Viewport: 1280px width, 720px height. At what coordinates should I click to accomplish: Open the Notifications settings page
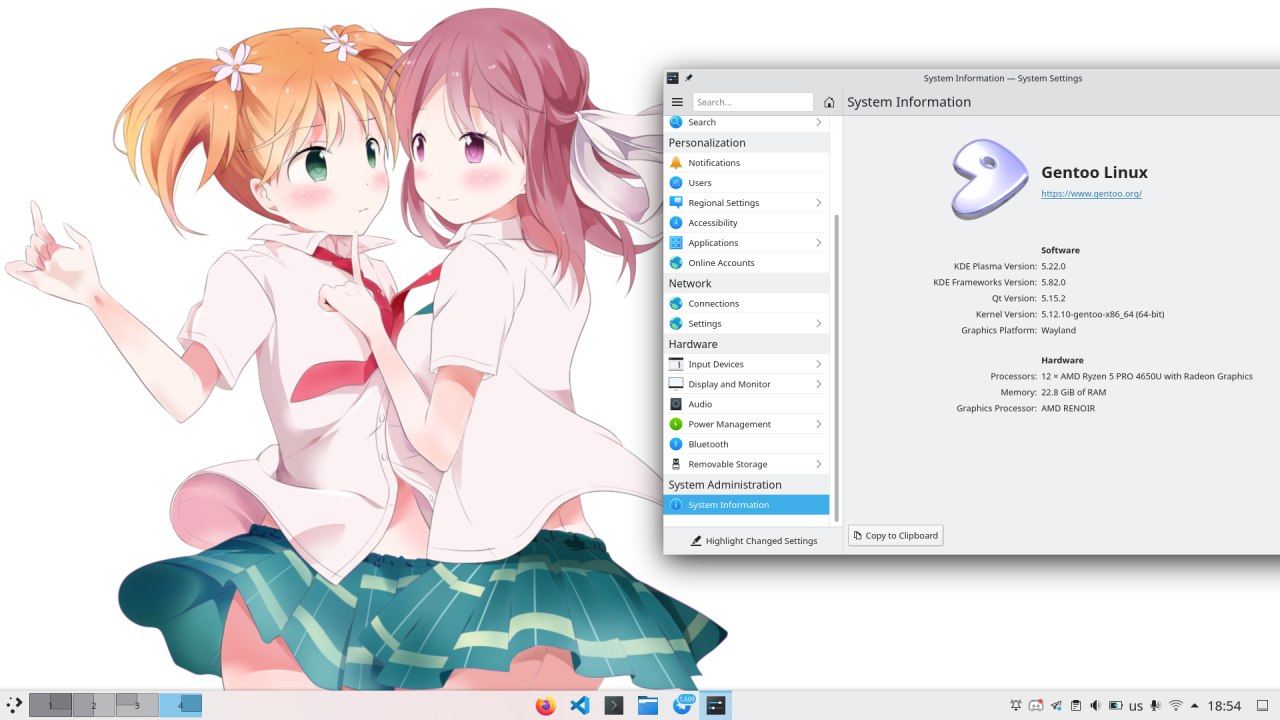tap(746, 163)
